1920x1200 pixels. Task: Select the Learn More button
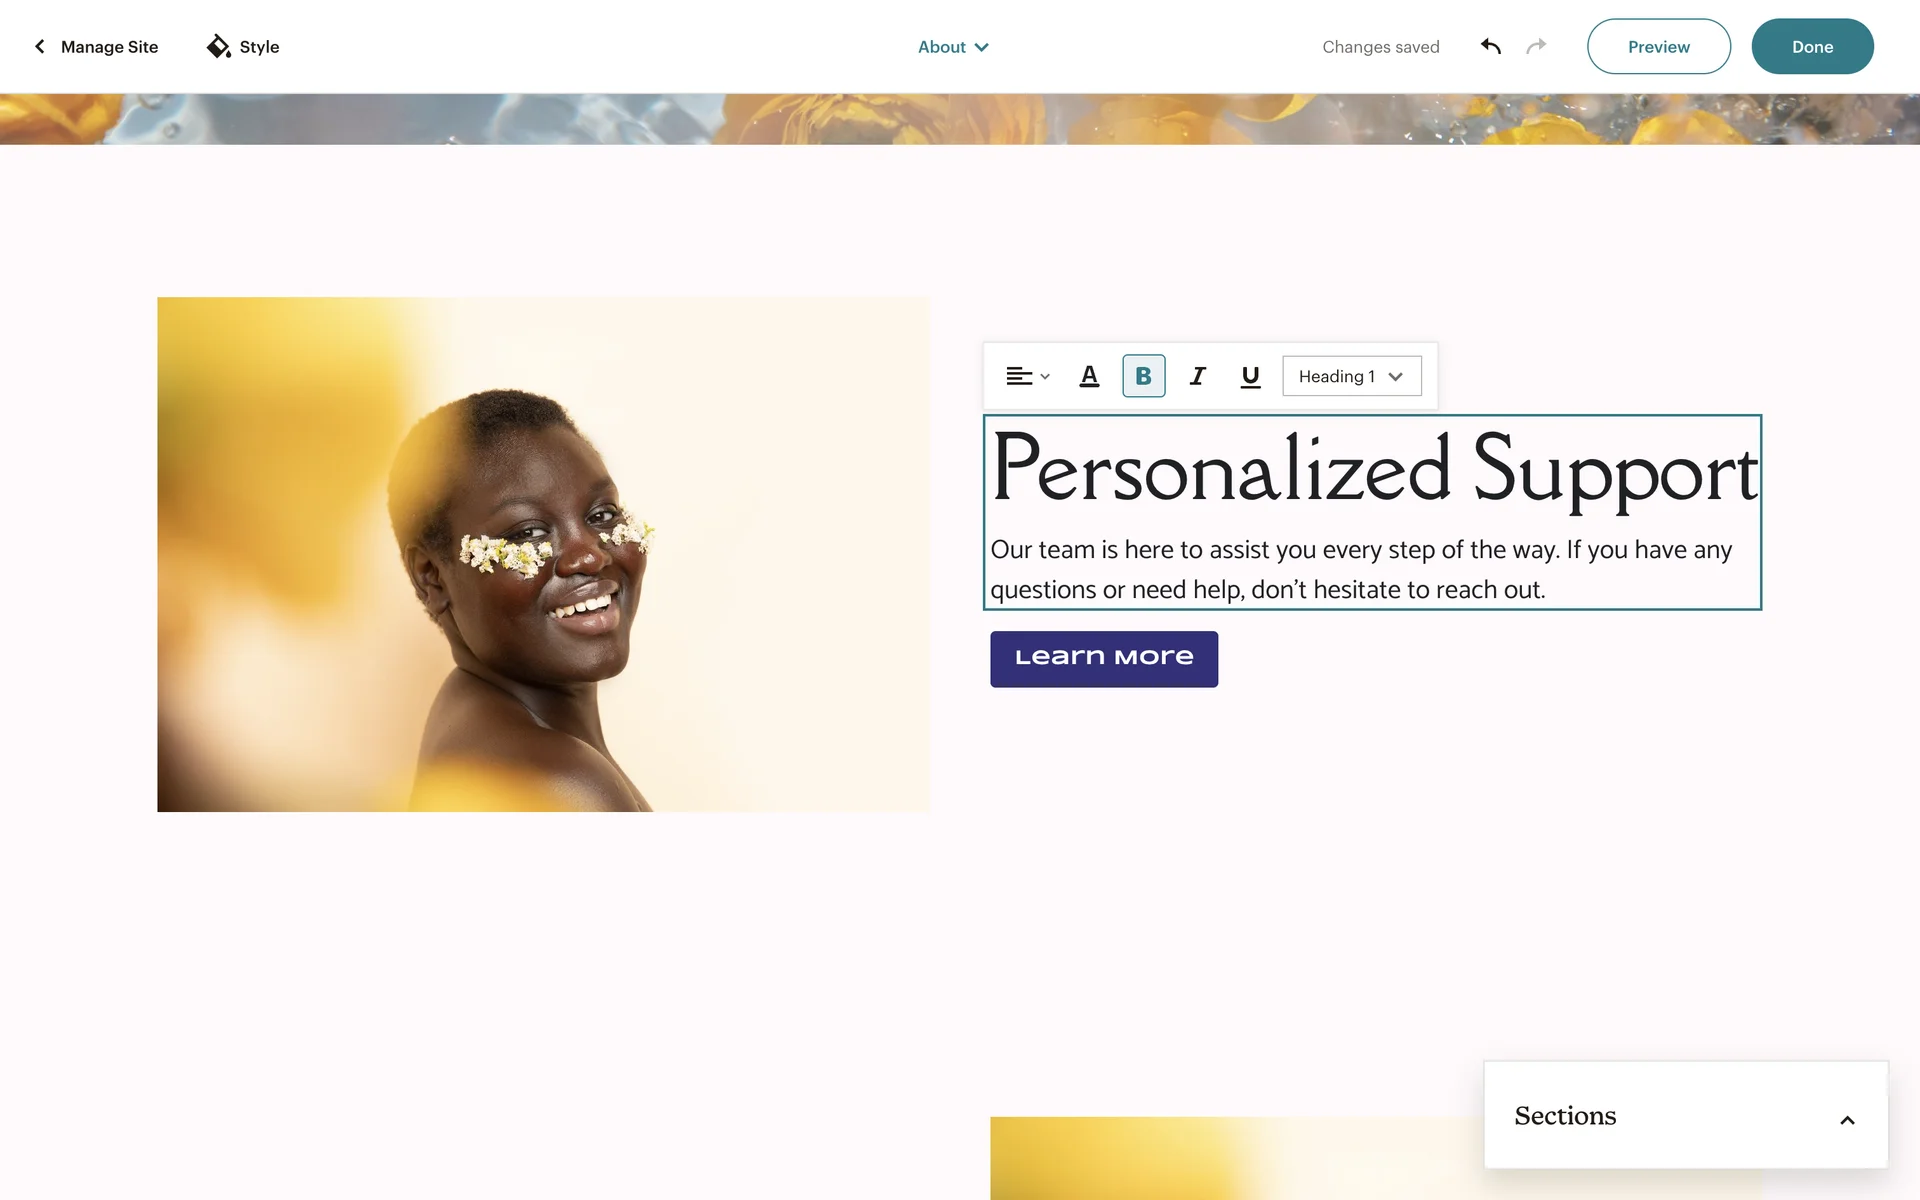pos(1104,659)
